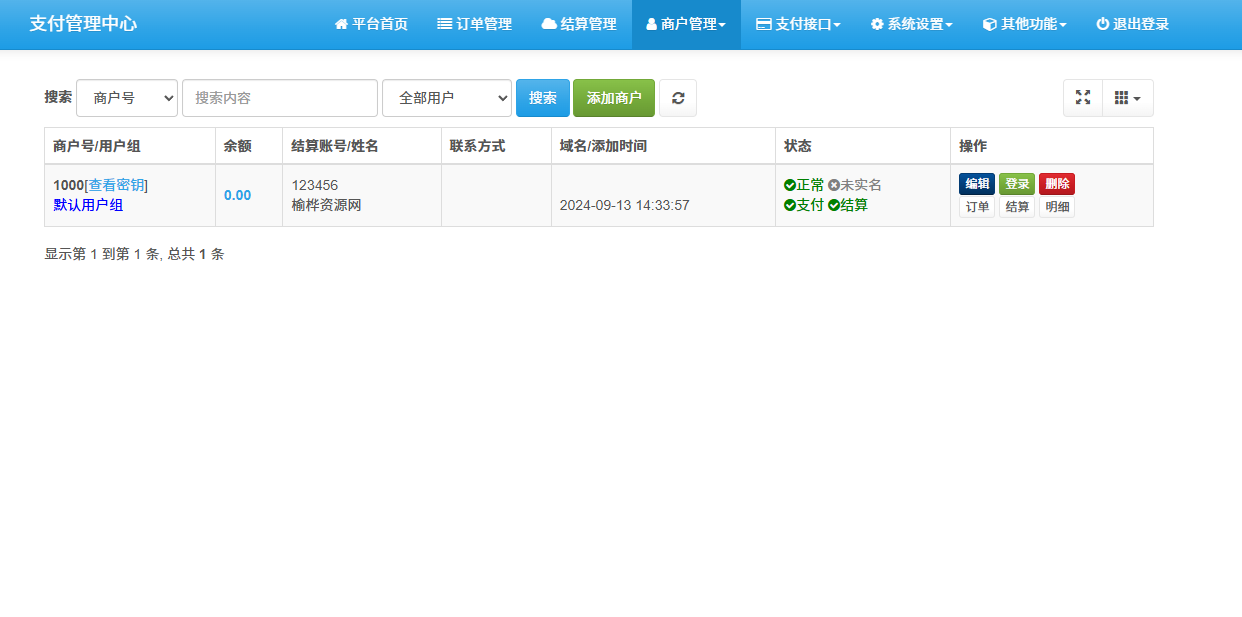The height and width of the screenshot is (617, 1242).
Task: Toggle fullscreen table view icon
Action: click(1083, 98)
